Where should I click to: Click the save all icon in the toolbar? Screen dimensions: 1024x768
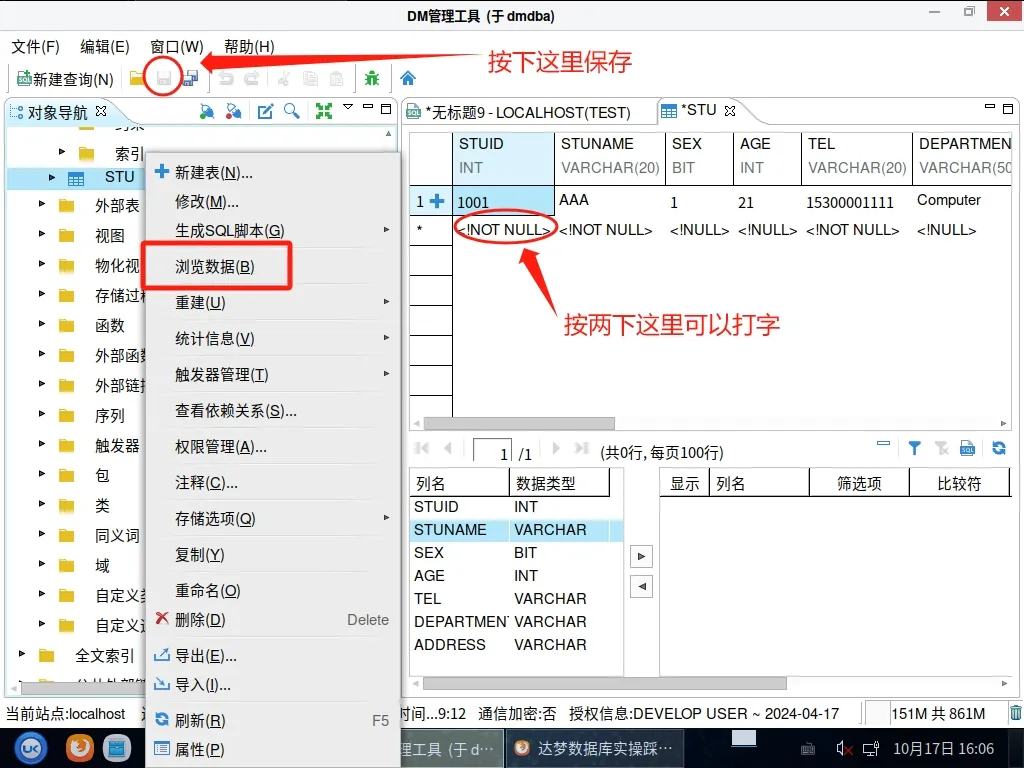[x=189, y=79]
